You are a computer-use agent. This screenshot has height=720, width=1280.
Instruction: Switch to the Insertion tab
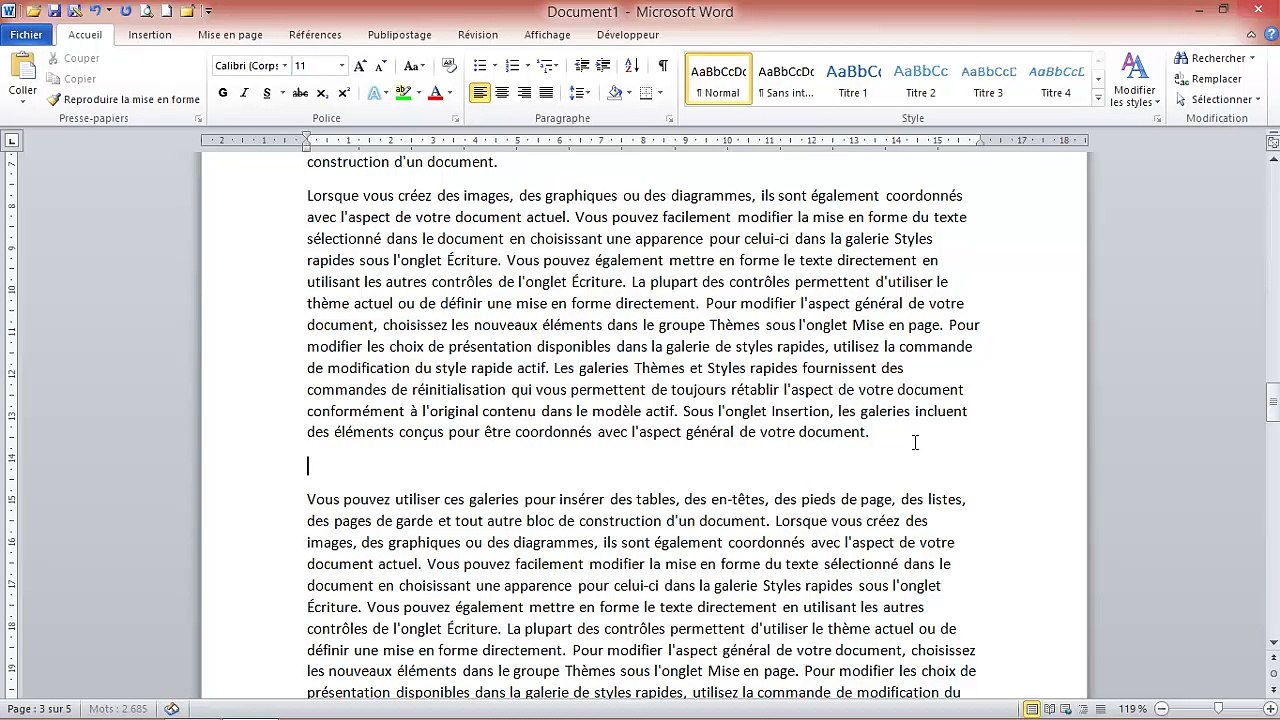[x=150, y=35]
